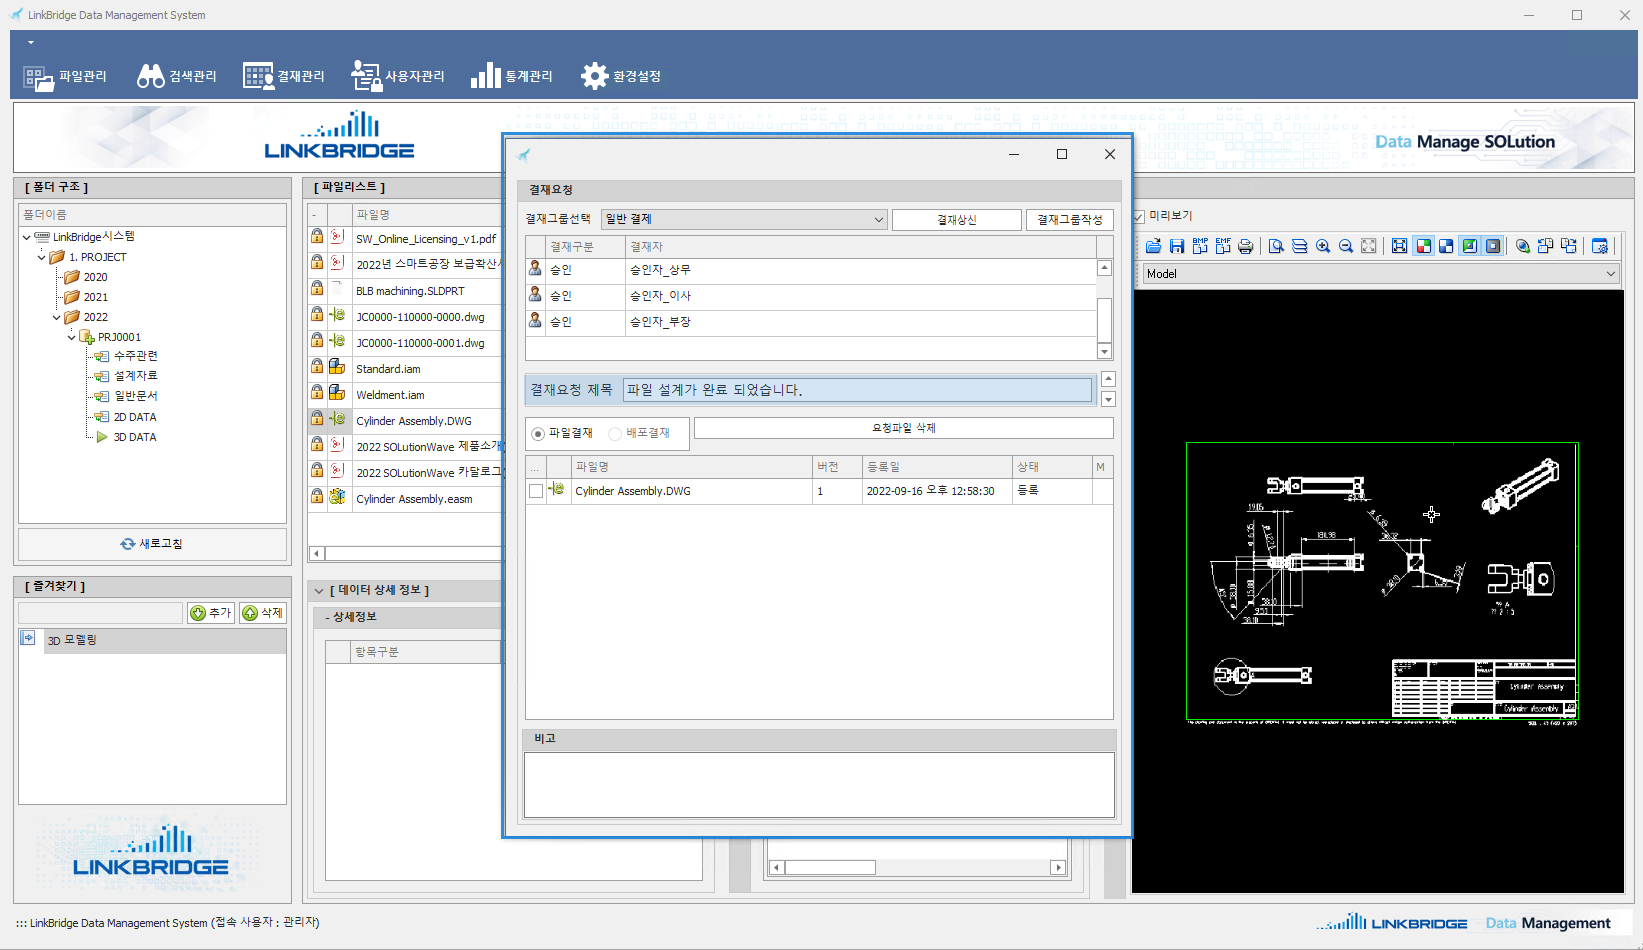Viewport: 1643px width, 950px height.
Task: Export preview as BMP icon
Action: [x=1200, y=246]
